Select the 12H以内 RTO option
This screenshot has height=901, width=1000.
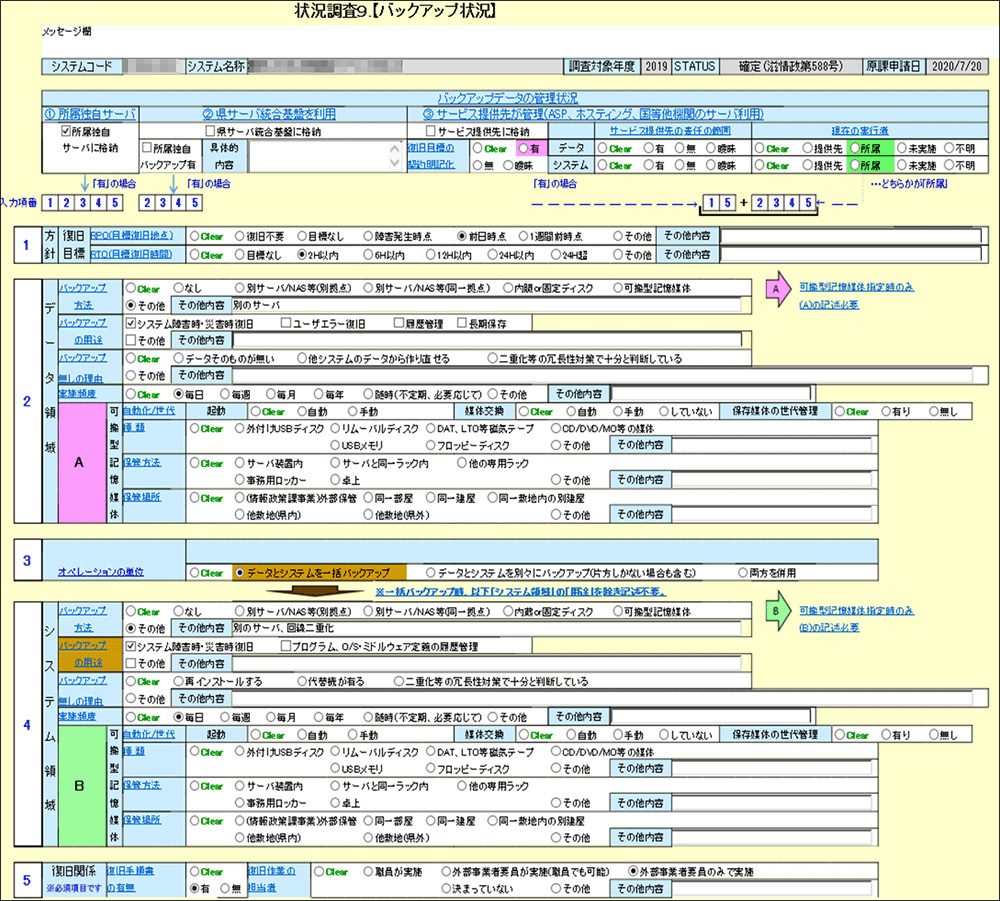430,254
